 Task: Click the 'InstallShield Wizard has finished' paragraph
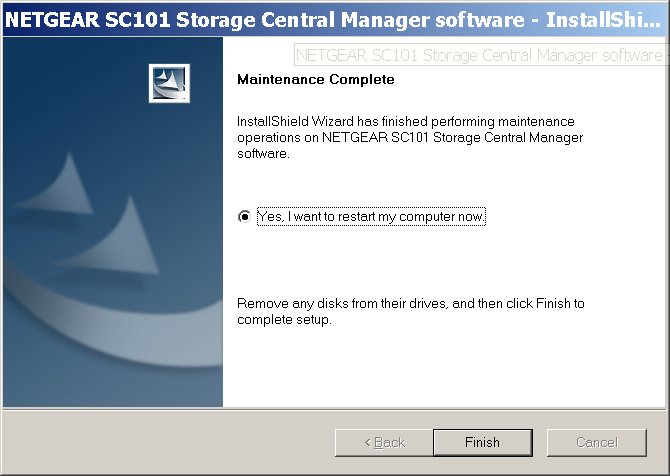coord(410,138)
